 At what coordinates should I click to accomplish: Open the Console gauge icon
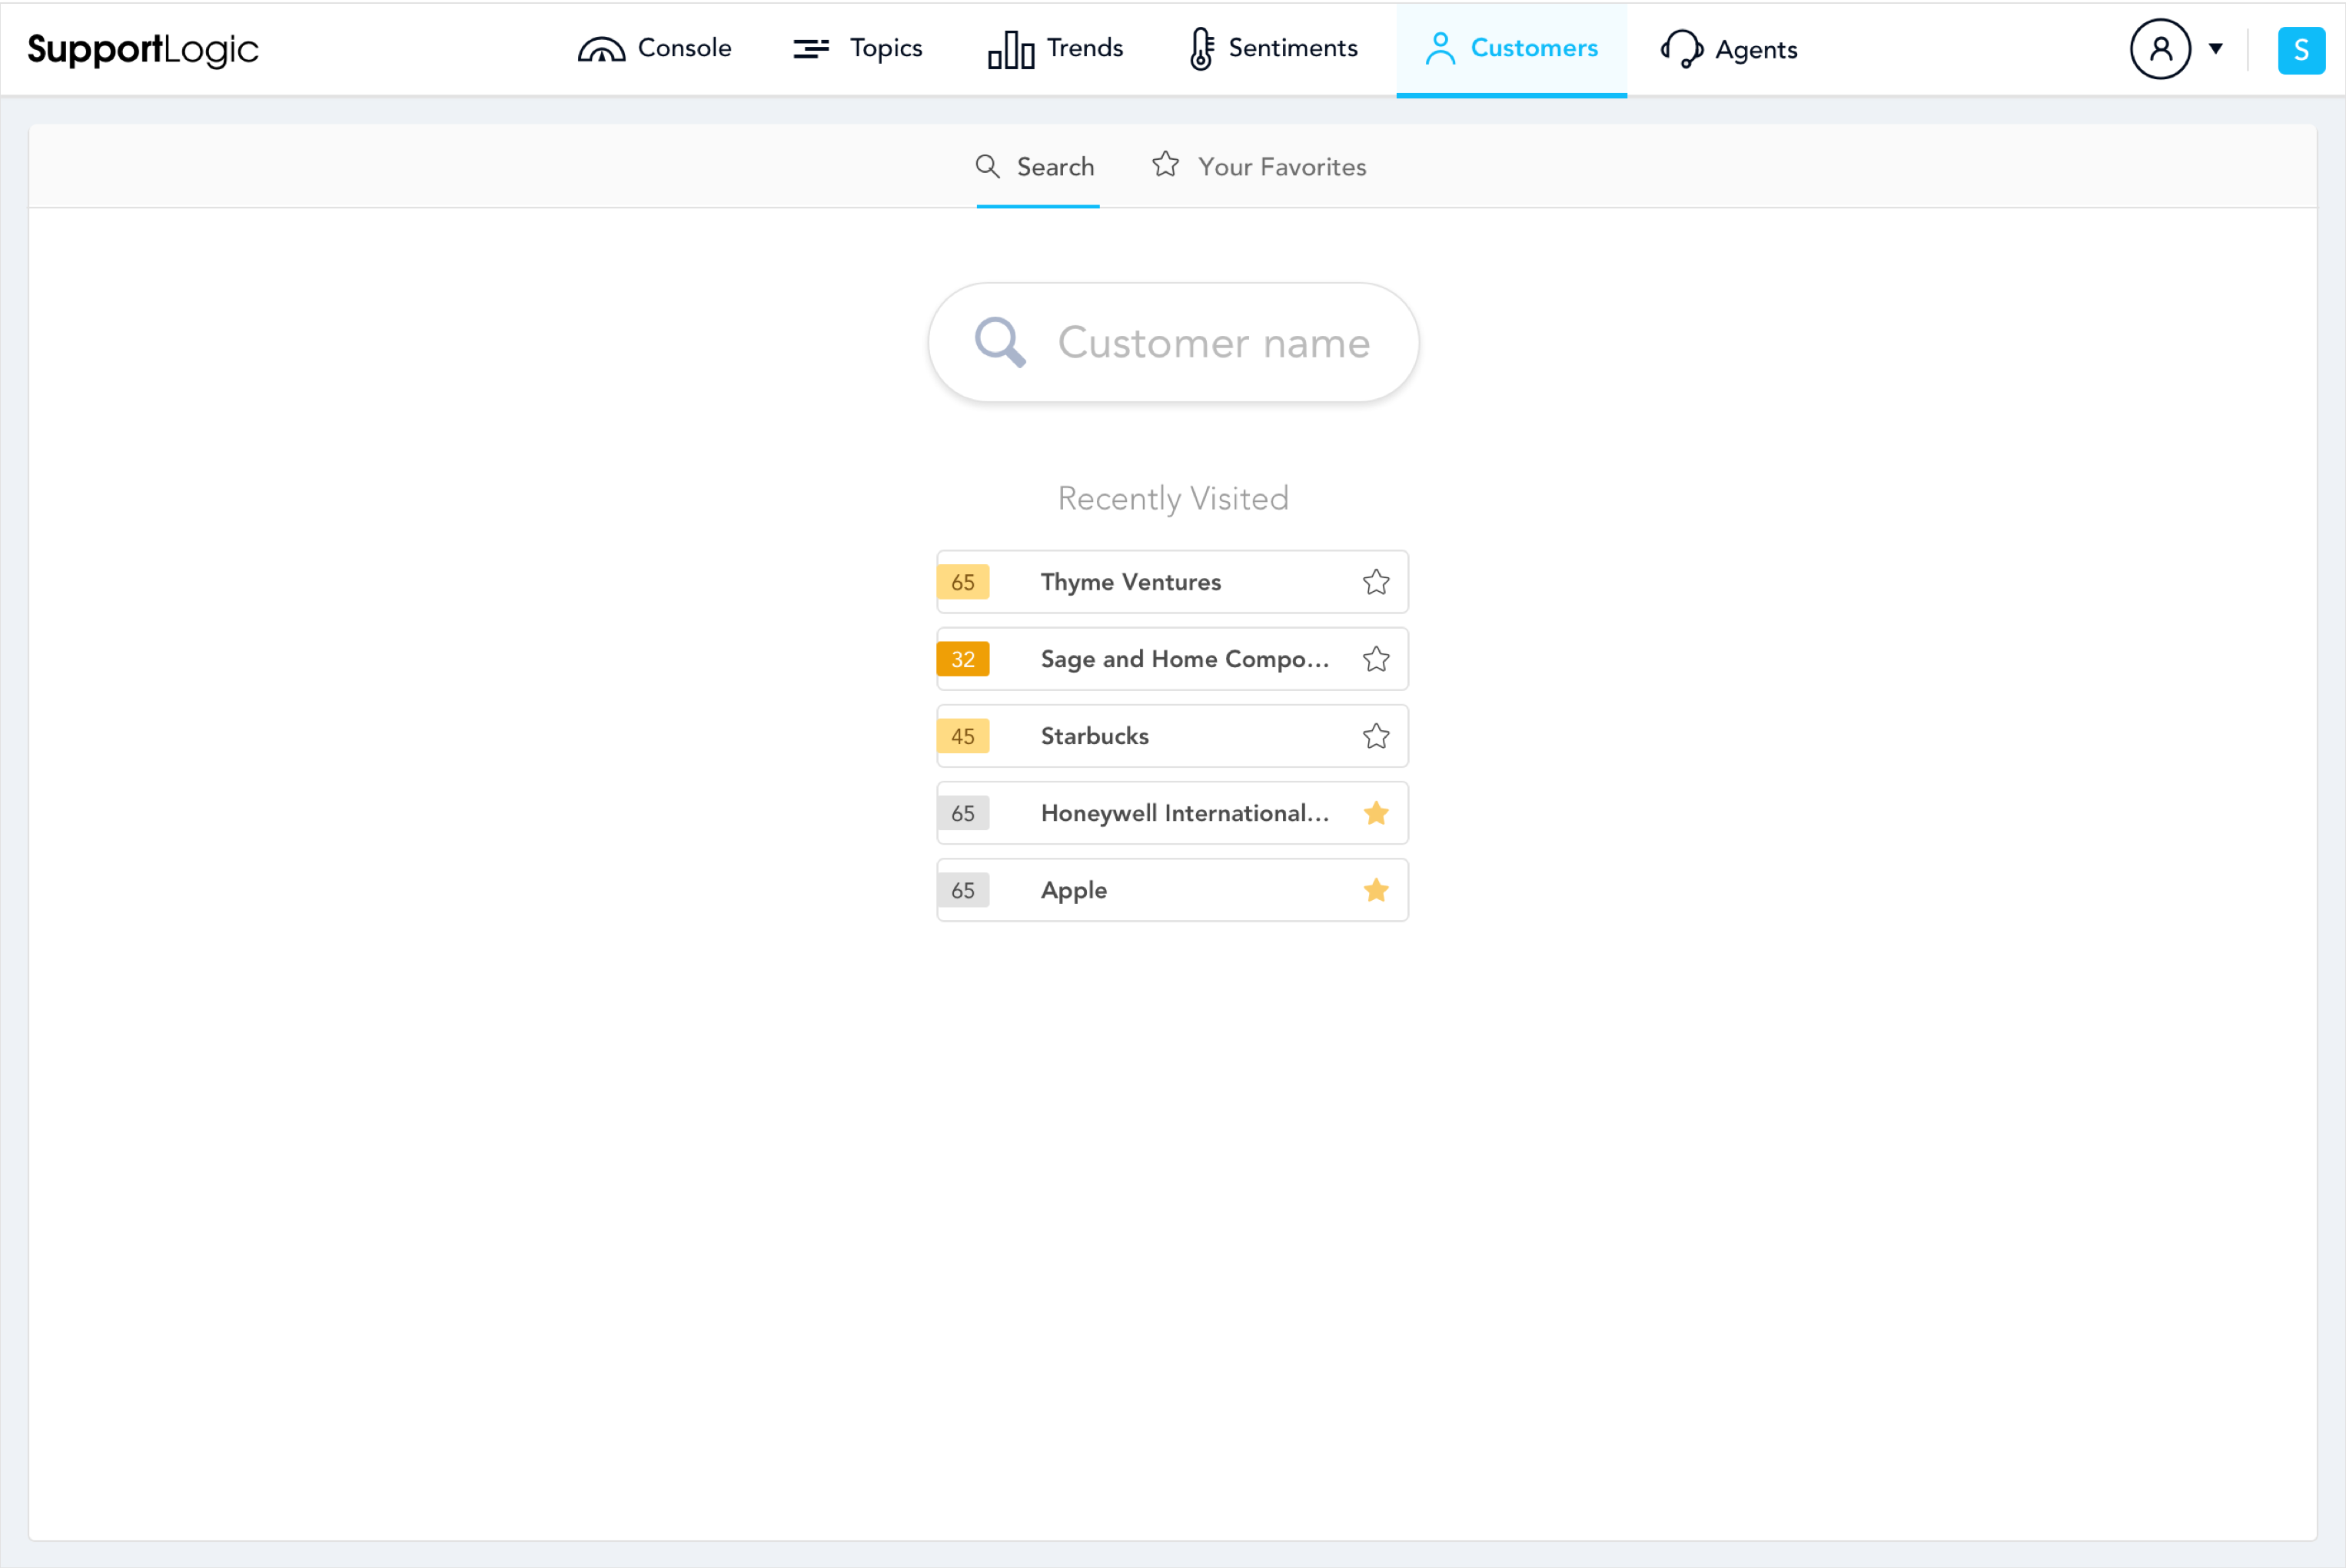click(601, 49)
